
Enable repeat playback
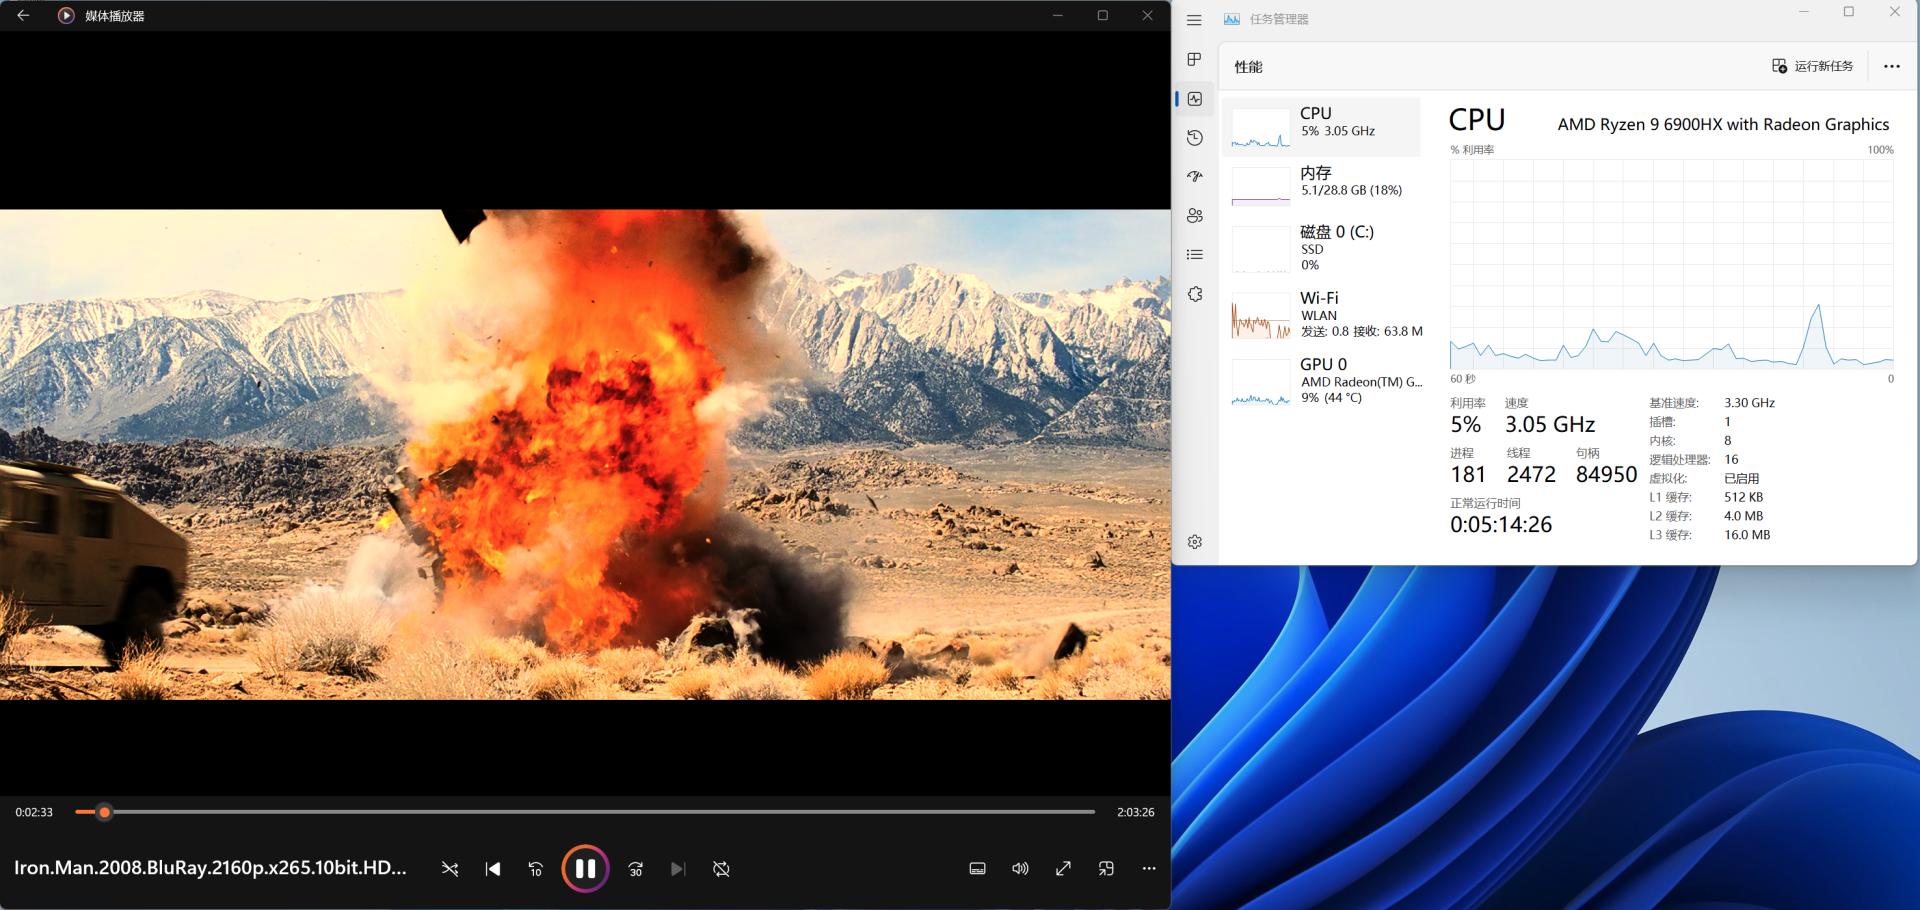(x=722, y=868)
